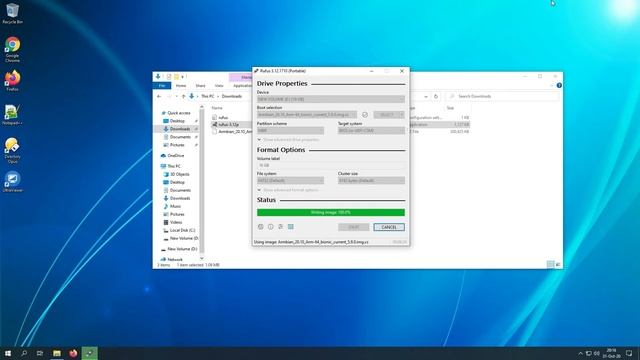Switch Explorer to details view
The height and width of the screenshot is (360, 640).
tap(550, 264)
